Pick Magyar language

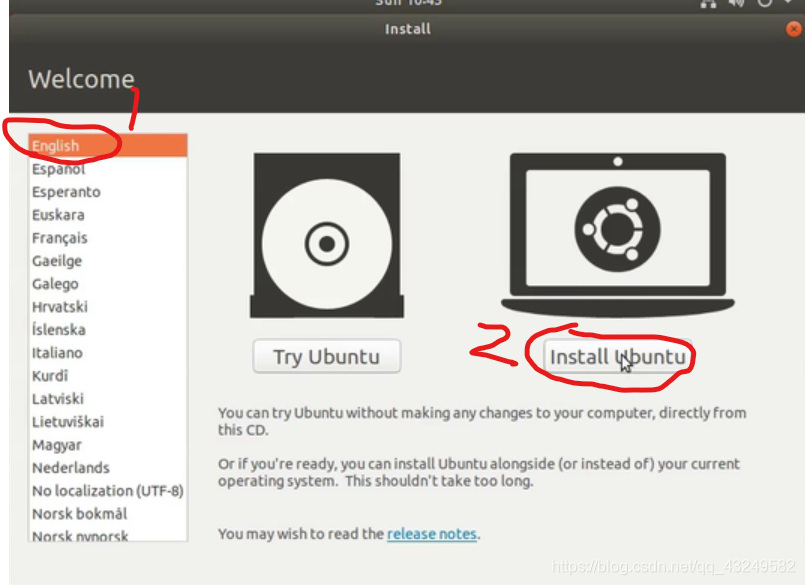click(x=108, y=445)
